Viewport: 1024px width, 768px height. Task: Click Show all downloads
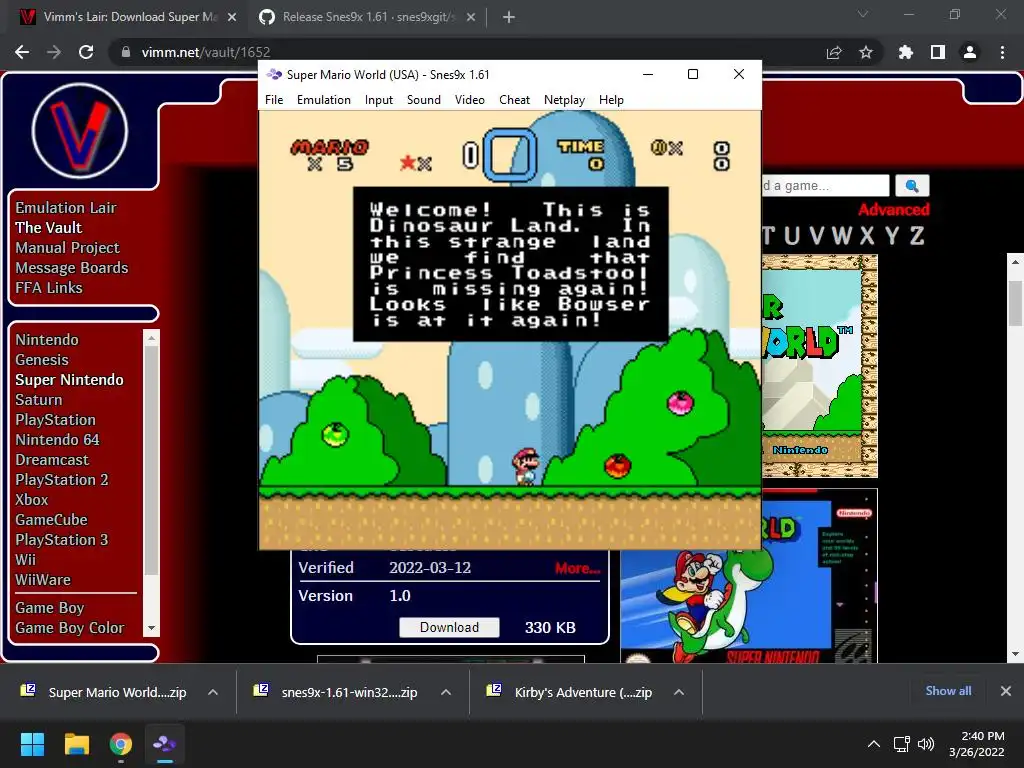tap(948, 691)
